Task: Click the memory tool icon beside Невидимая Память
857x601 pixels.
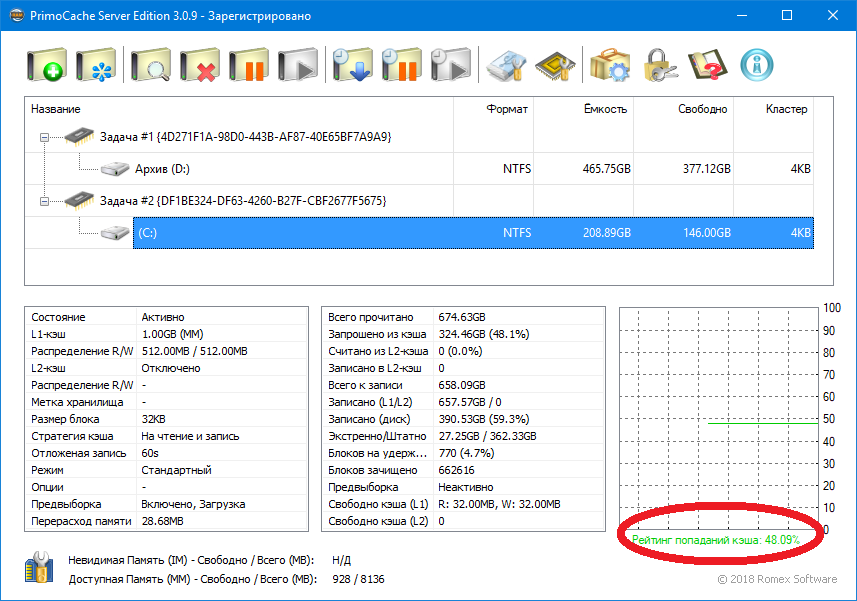Action: click(x=39, y=567)
